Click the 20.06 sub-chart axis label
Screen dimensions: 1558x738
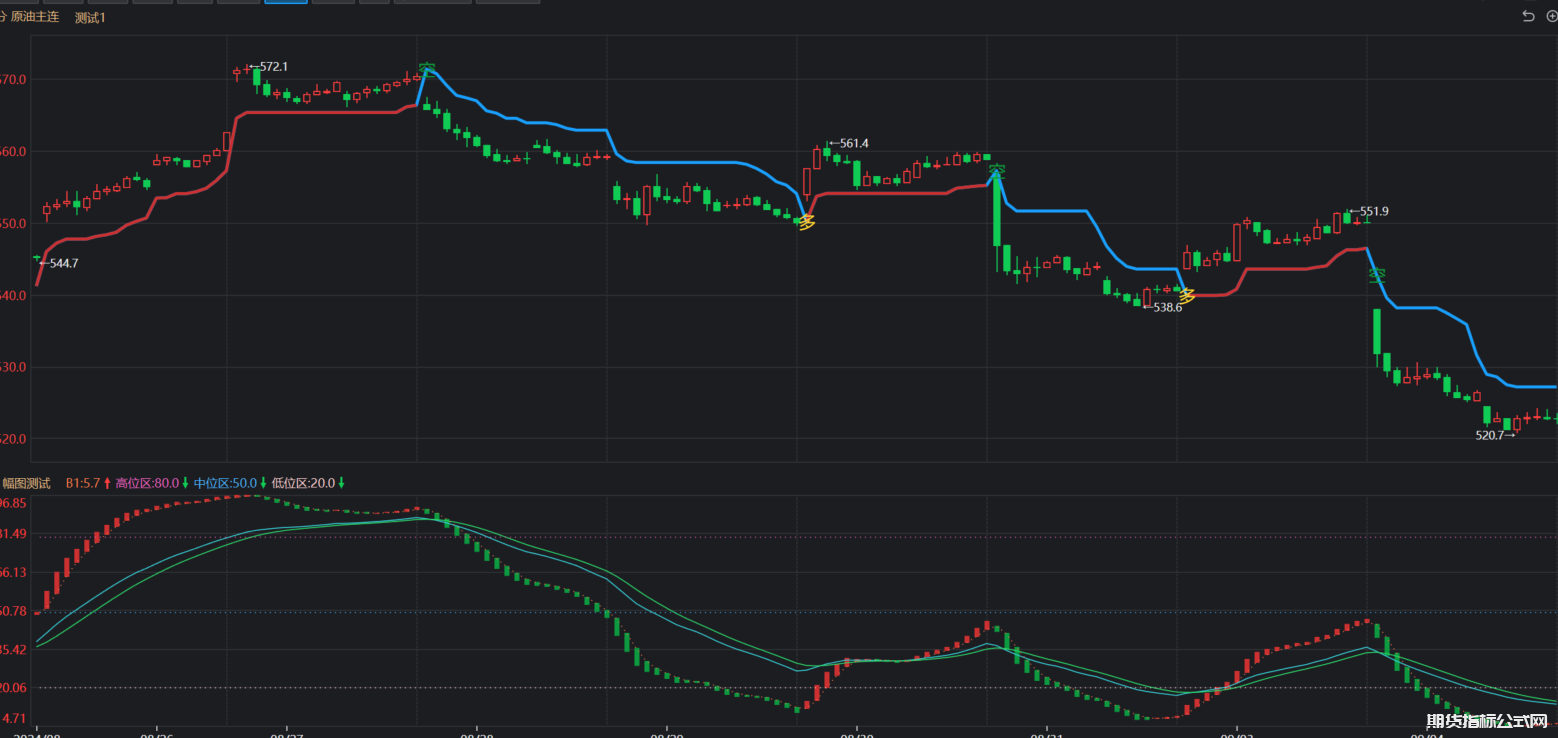[x=12, y=688]
